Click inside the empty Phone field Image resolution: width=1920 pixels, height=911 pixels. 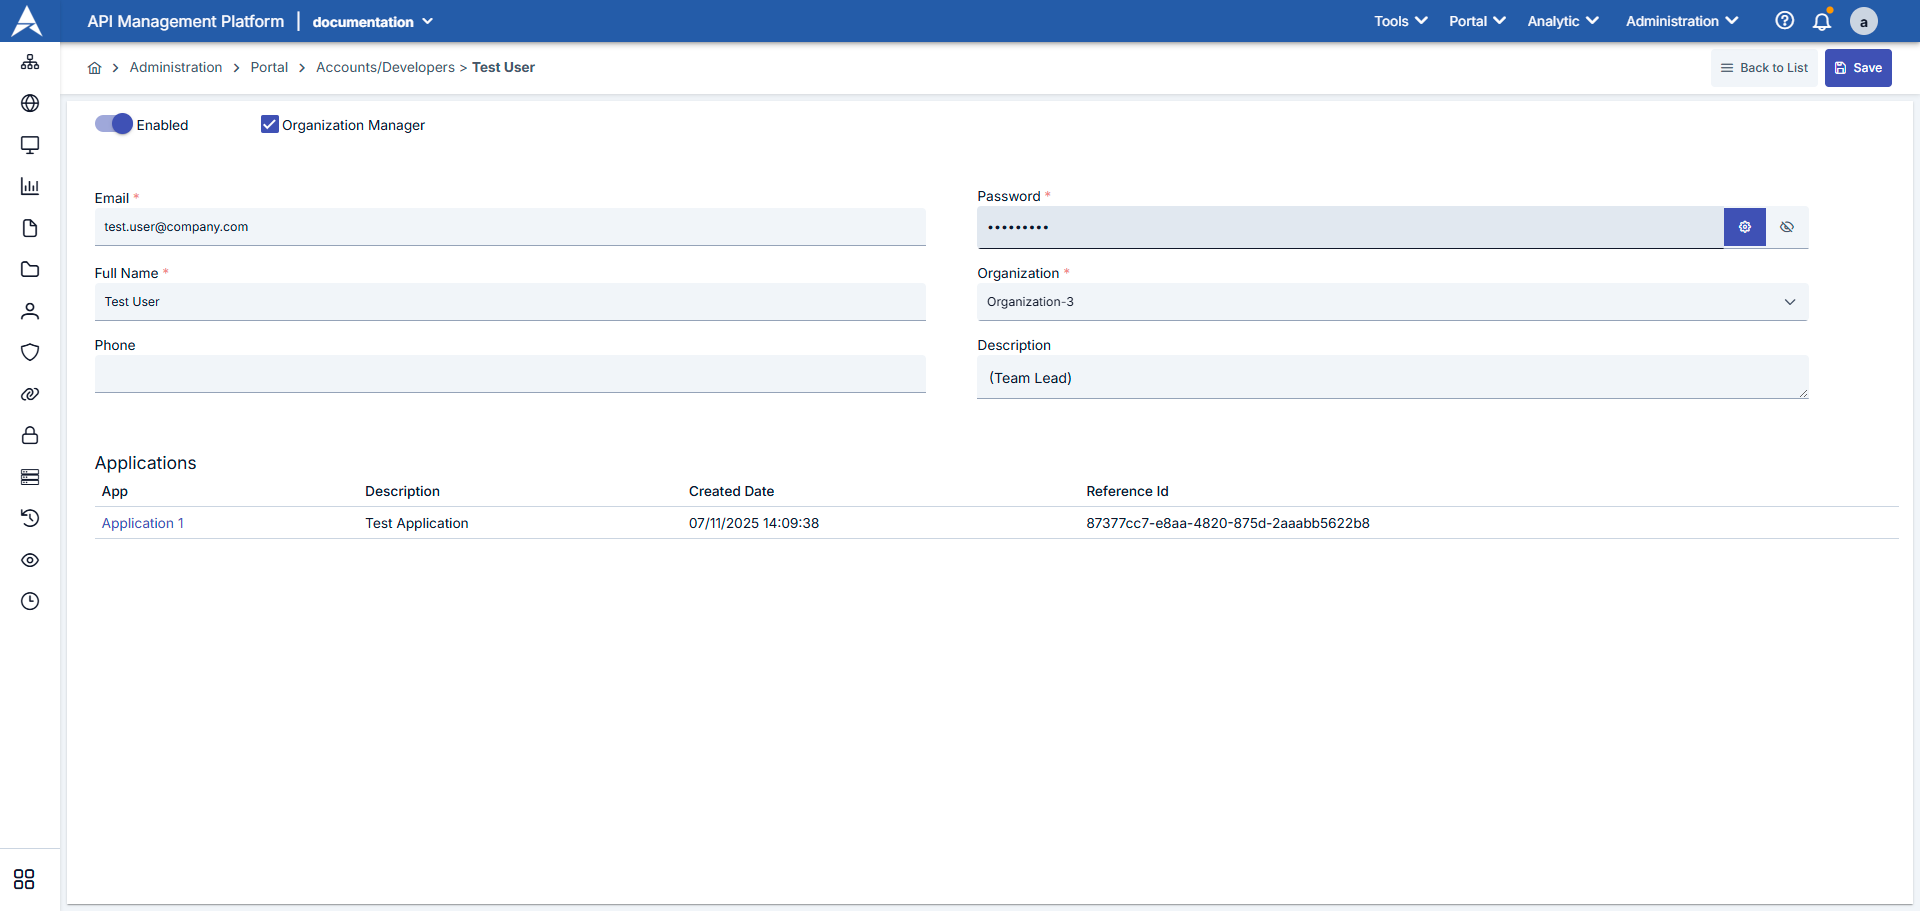pos(509,373)
